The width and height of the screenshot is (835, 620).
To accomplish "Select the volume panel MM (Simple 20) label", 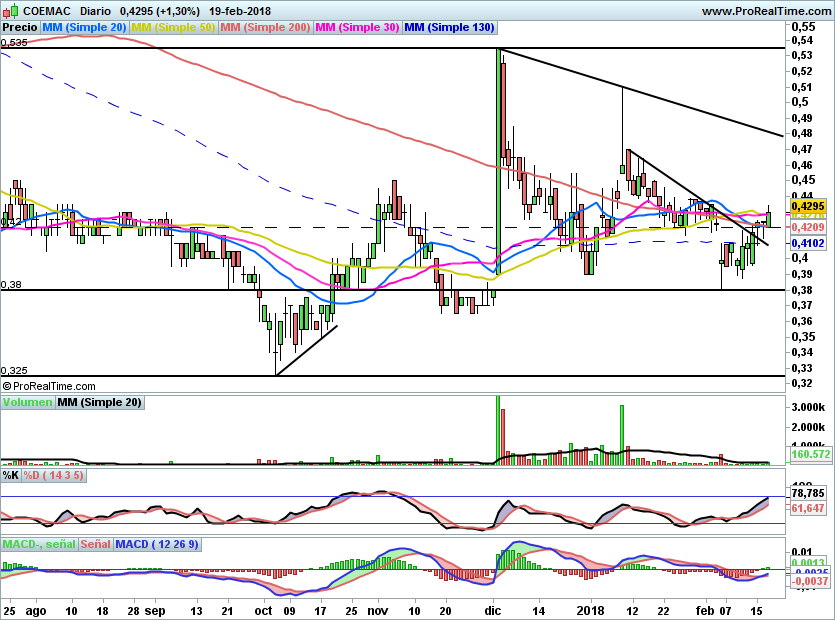I will [x=99, y=402].
